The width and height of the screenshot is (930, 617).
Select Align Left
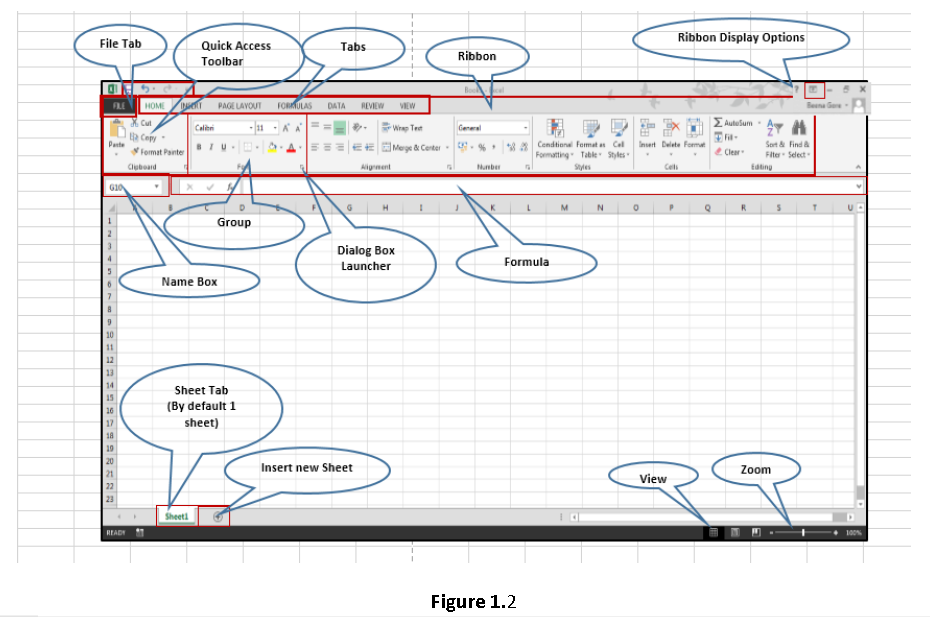coord(315,147)
